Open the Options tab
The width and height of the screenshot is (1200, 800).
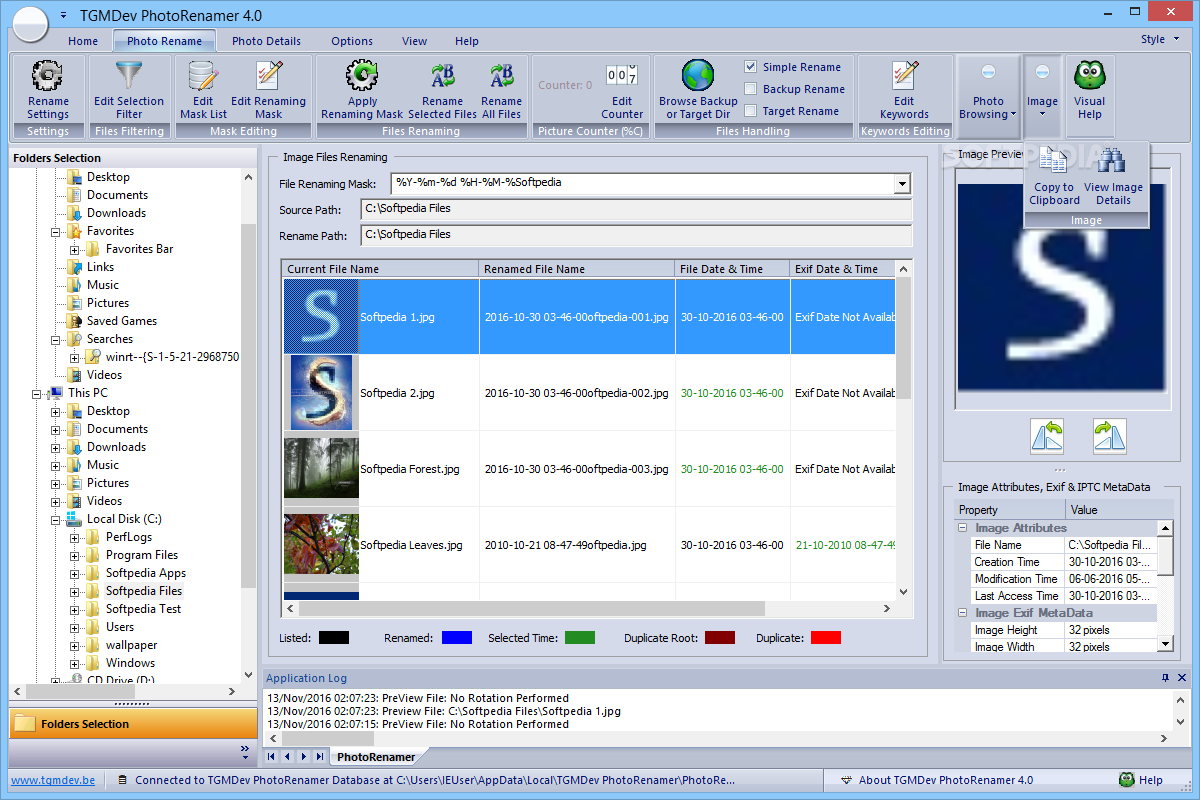pos(352,41)
